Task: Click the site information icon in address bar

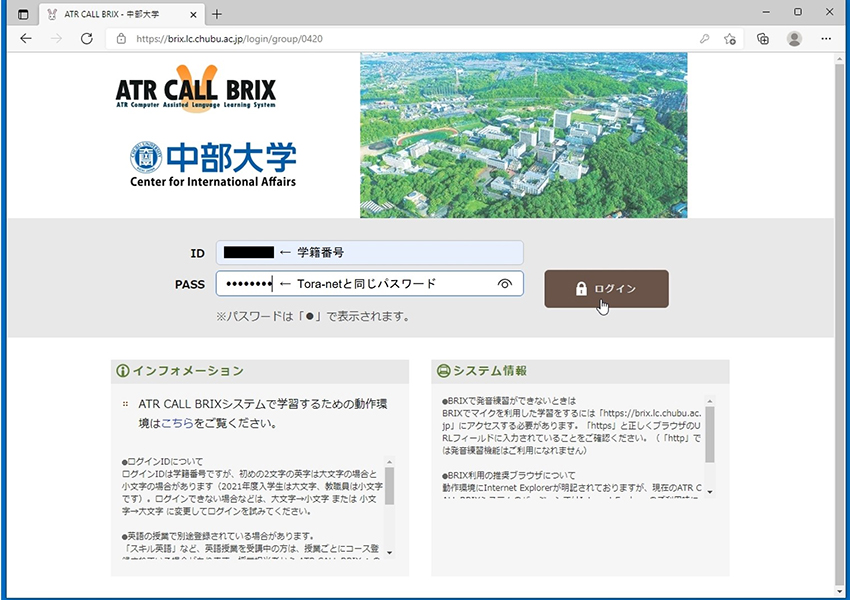Action: [119, 38]
